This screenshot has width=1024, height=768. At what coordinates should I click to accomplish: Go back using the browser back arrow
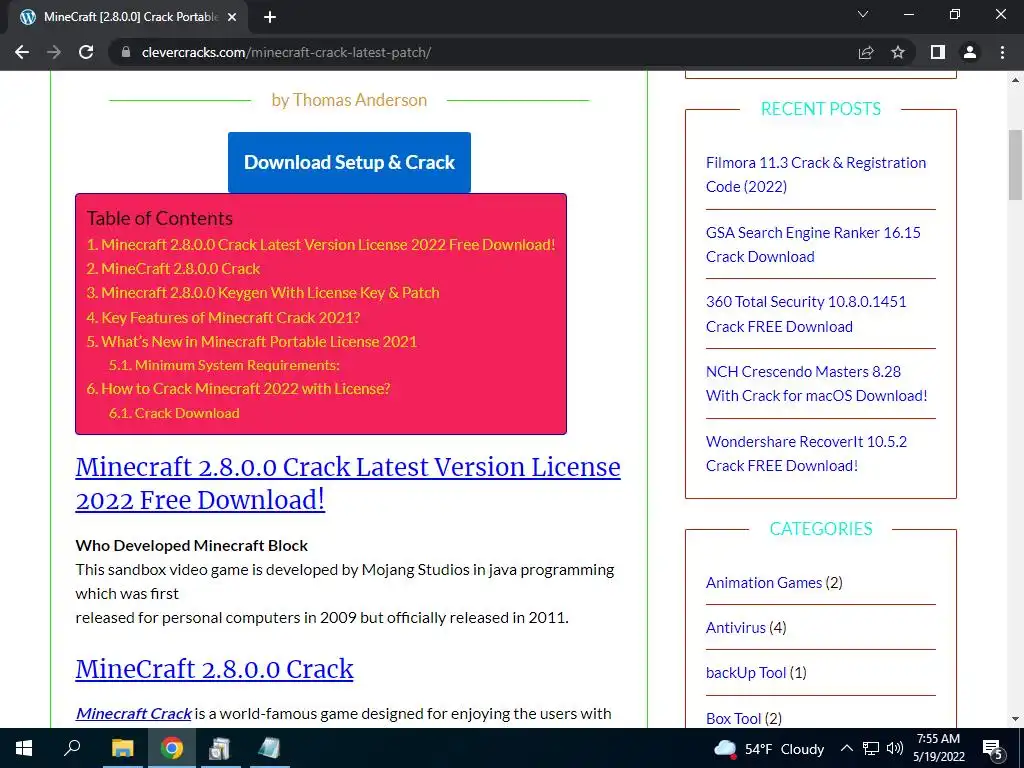coord(22,52)
